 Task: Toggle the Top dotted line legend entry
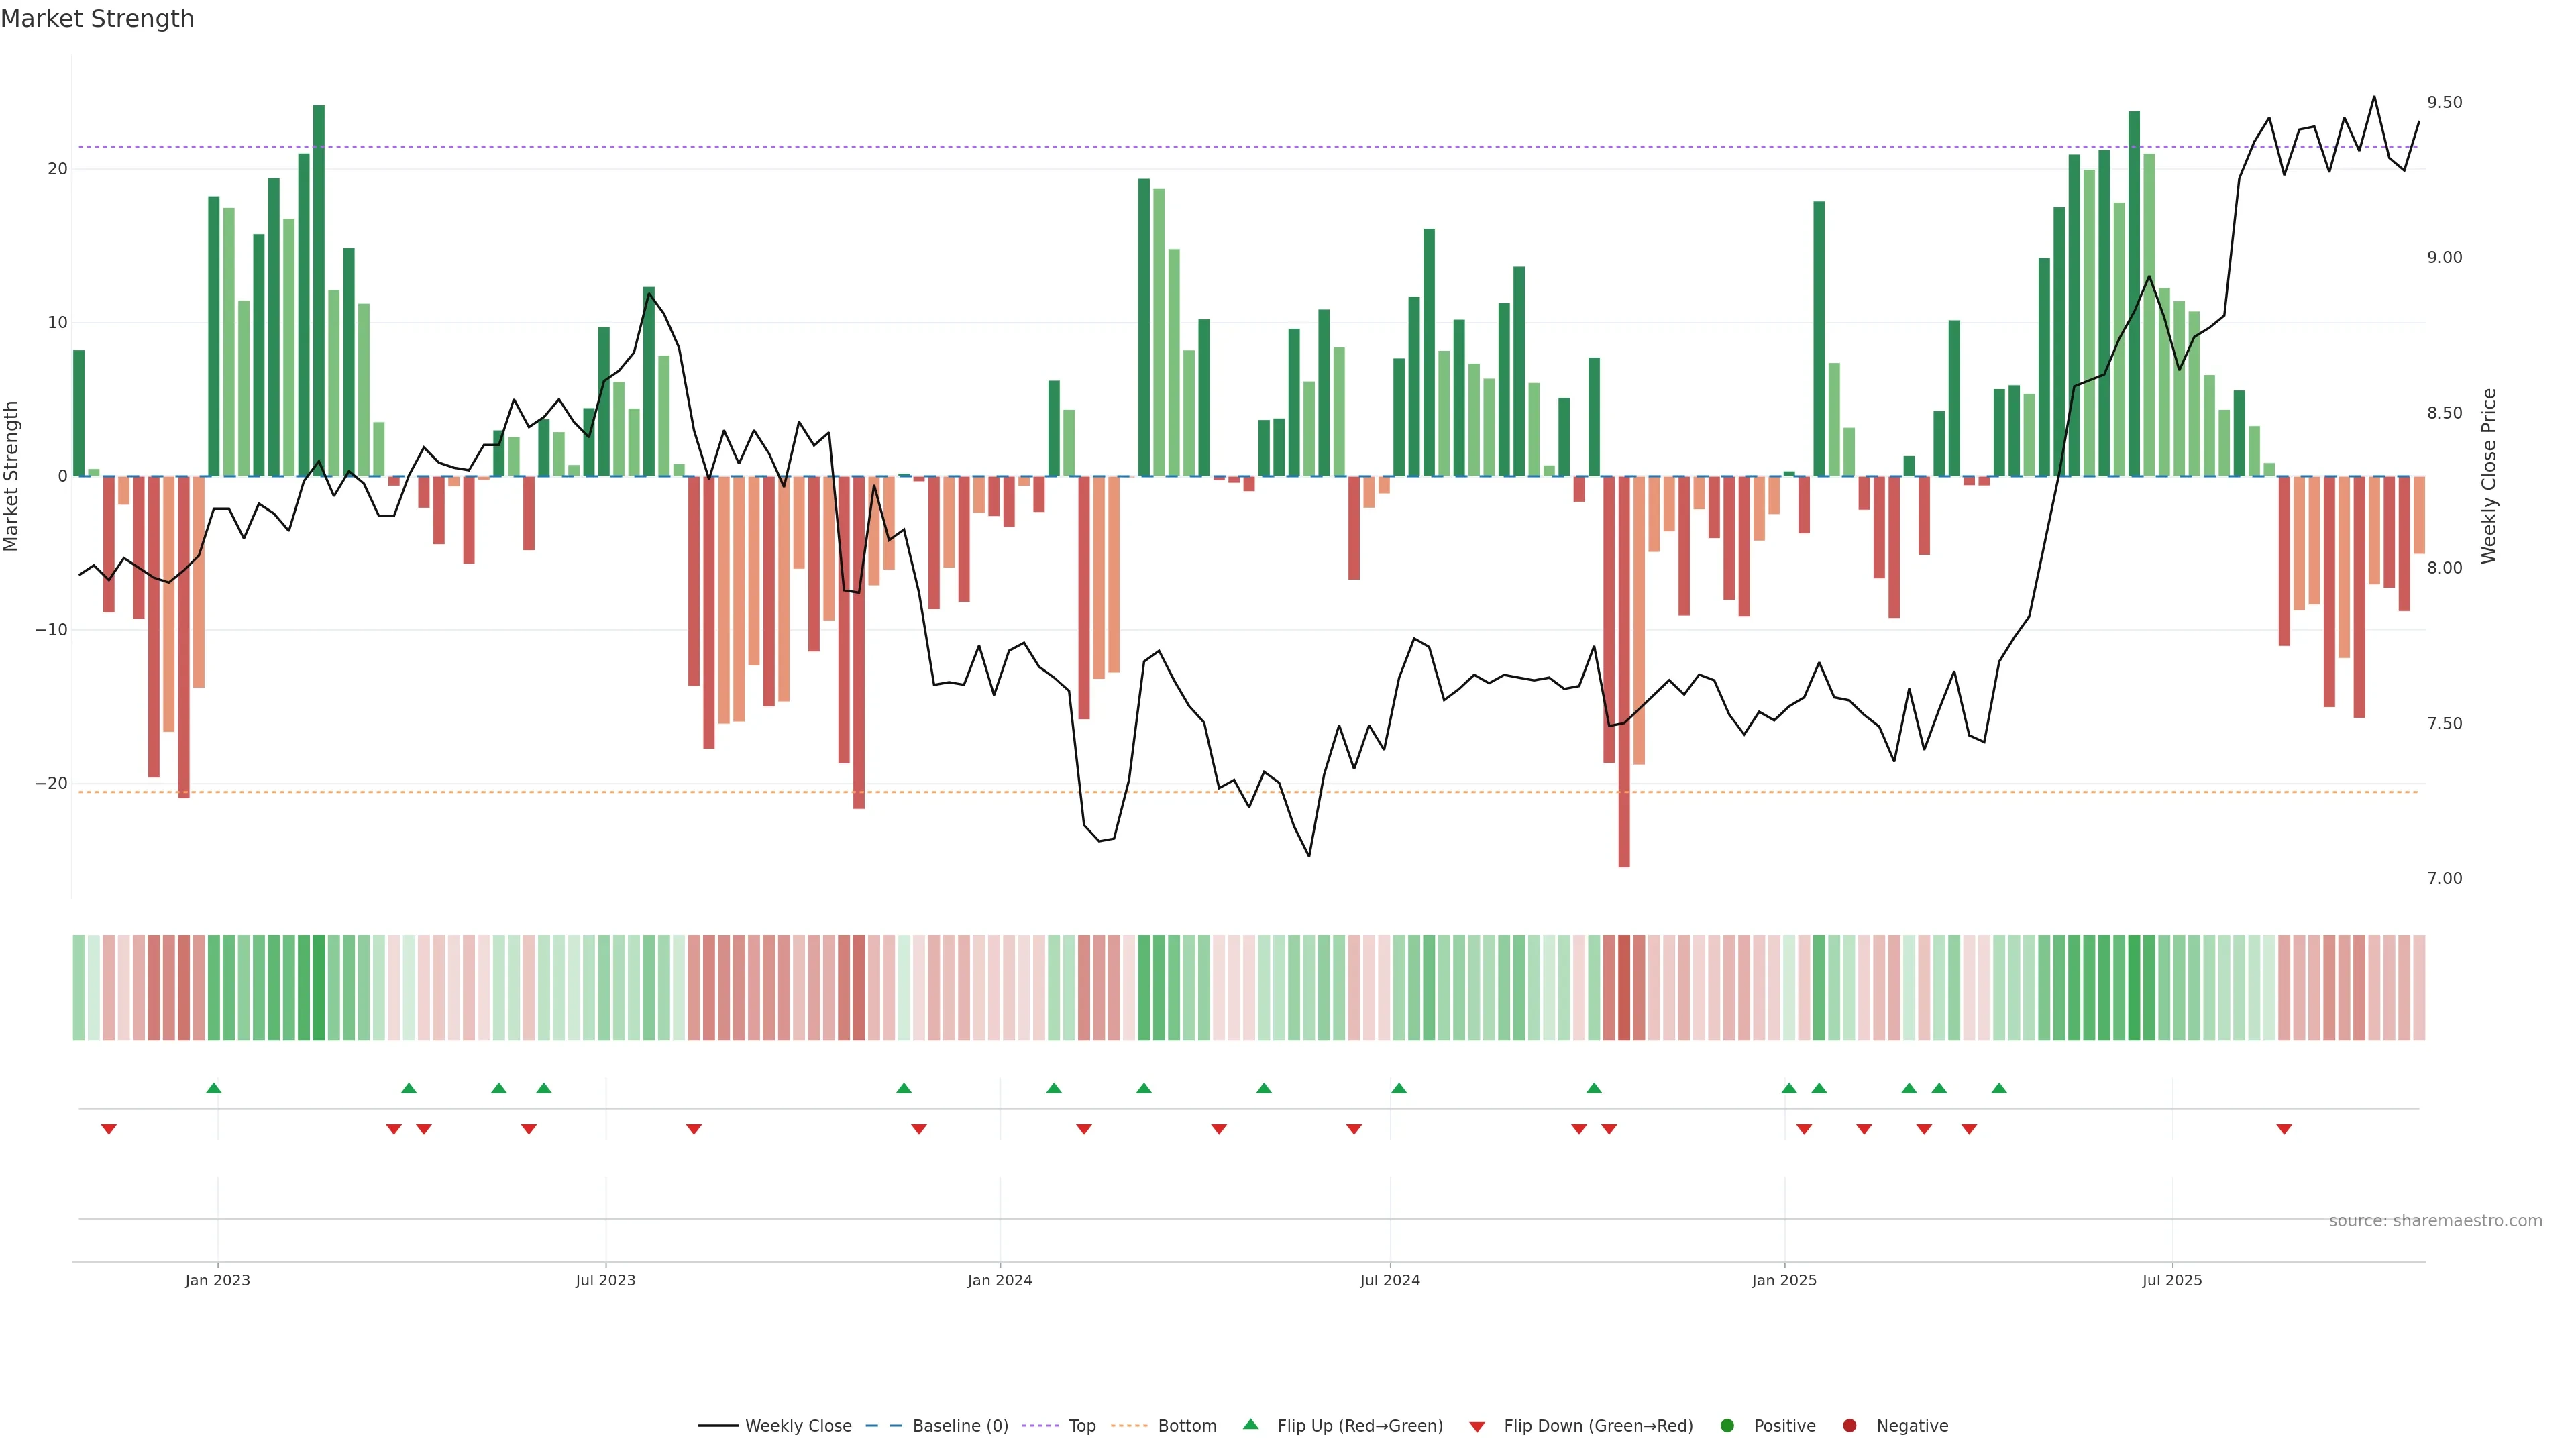(1081, 1425)
